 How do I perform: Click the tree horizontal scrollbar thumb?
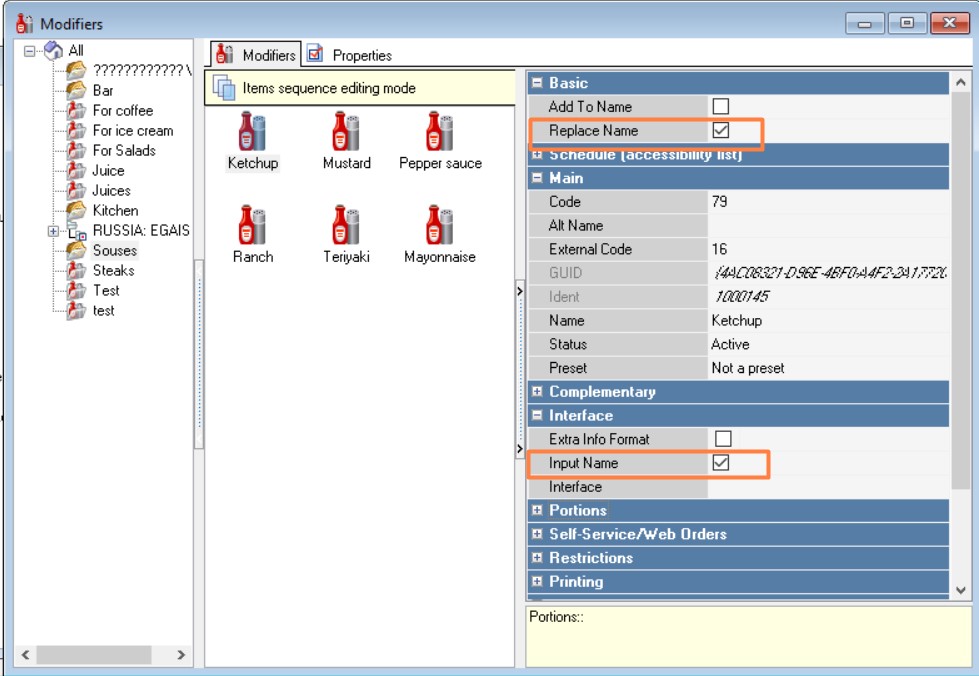[x=94, y=654]
